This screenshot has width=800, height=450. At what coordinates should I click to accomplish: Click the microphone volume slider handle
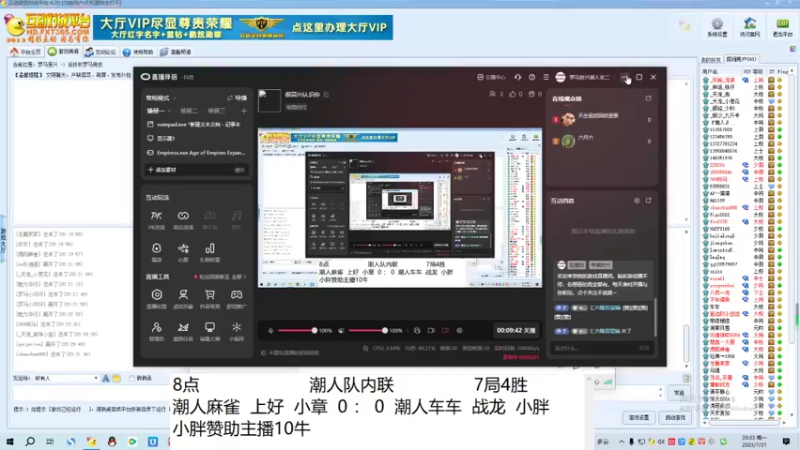[x=314, y=331]
